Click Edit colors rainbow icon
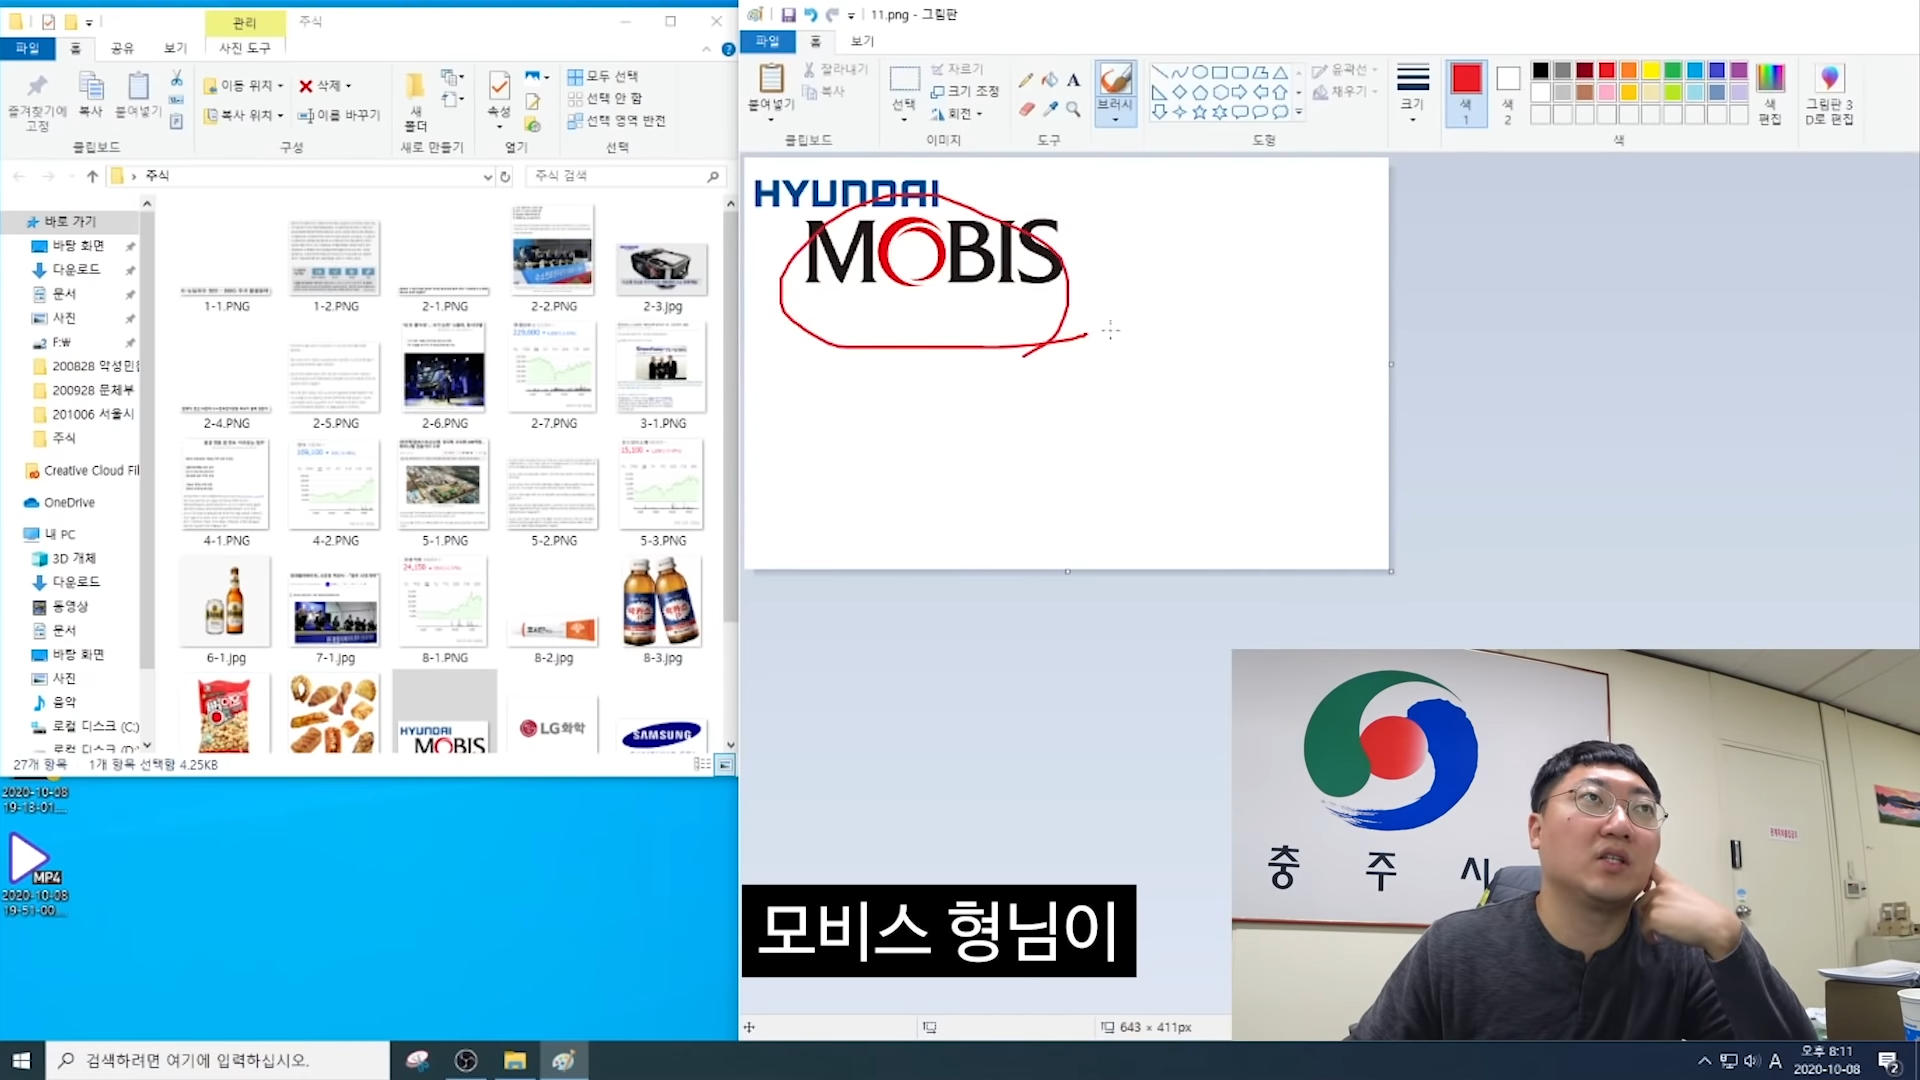 coord(1770,78)
